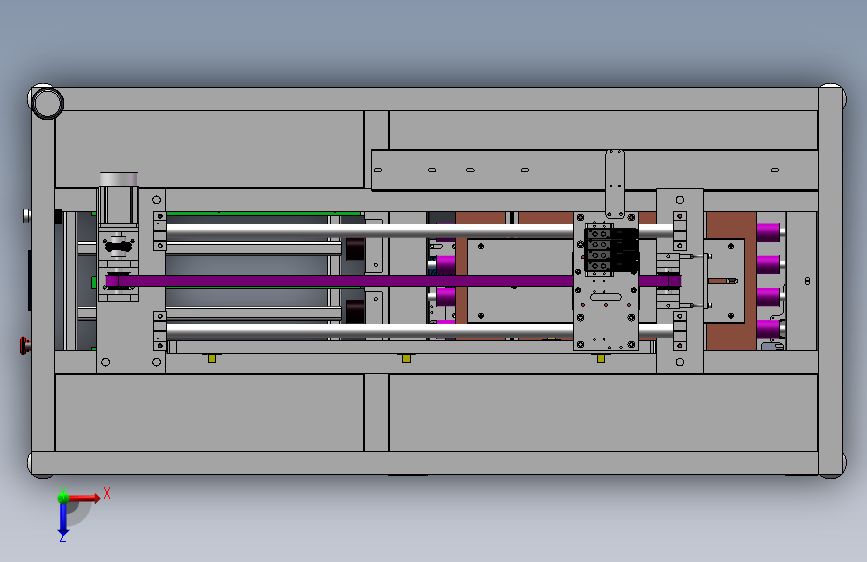This screenshot has width=867, height=562.
Task: Select the long bracket plate with slotted holes
Action: [594, 170]
